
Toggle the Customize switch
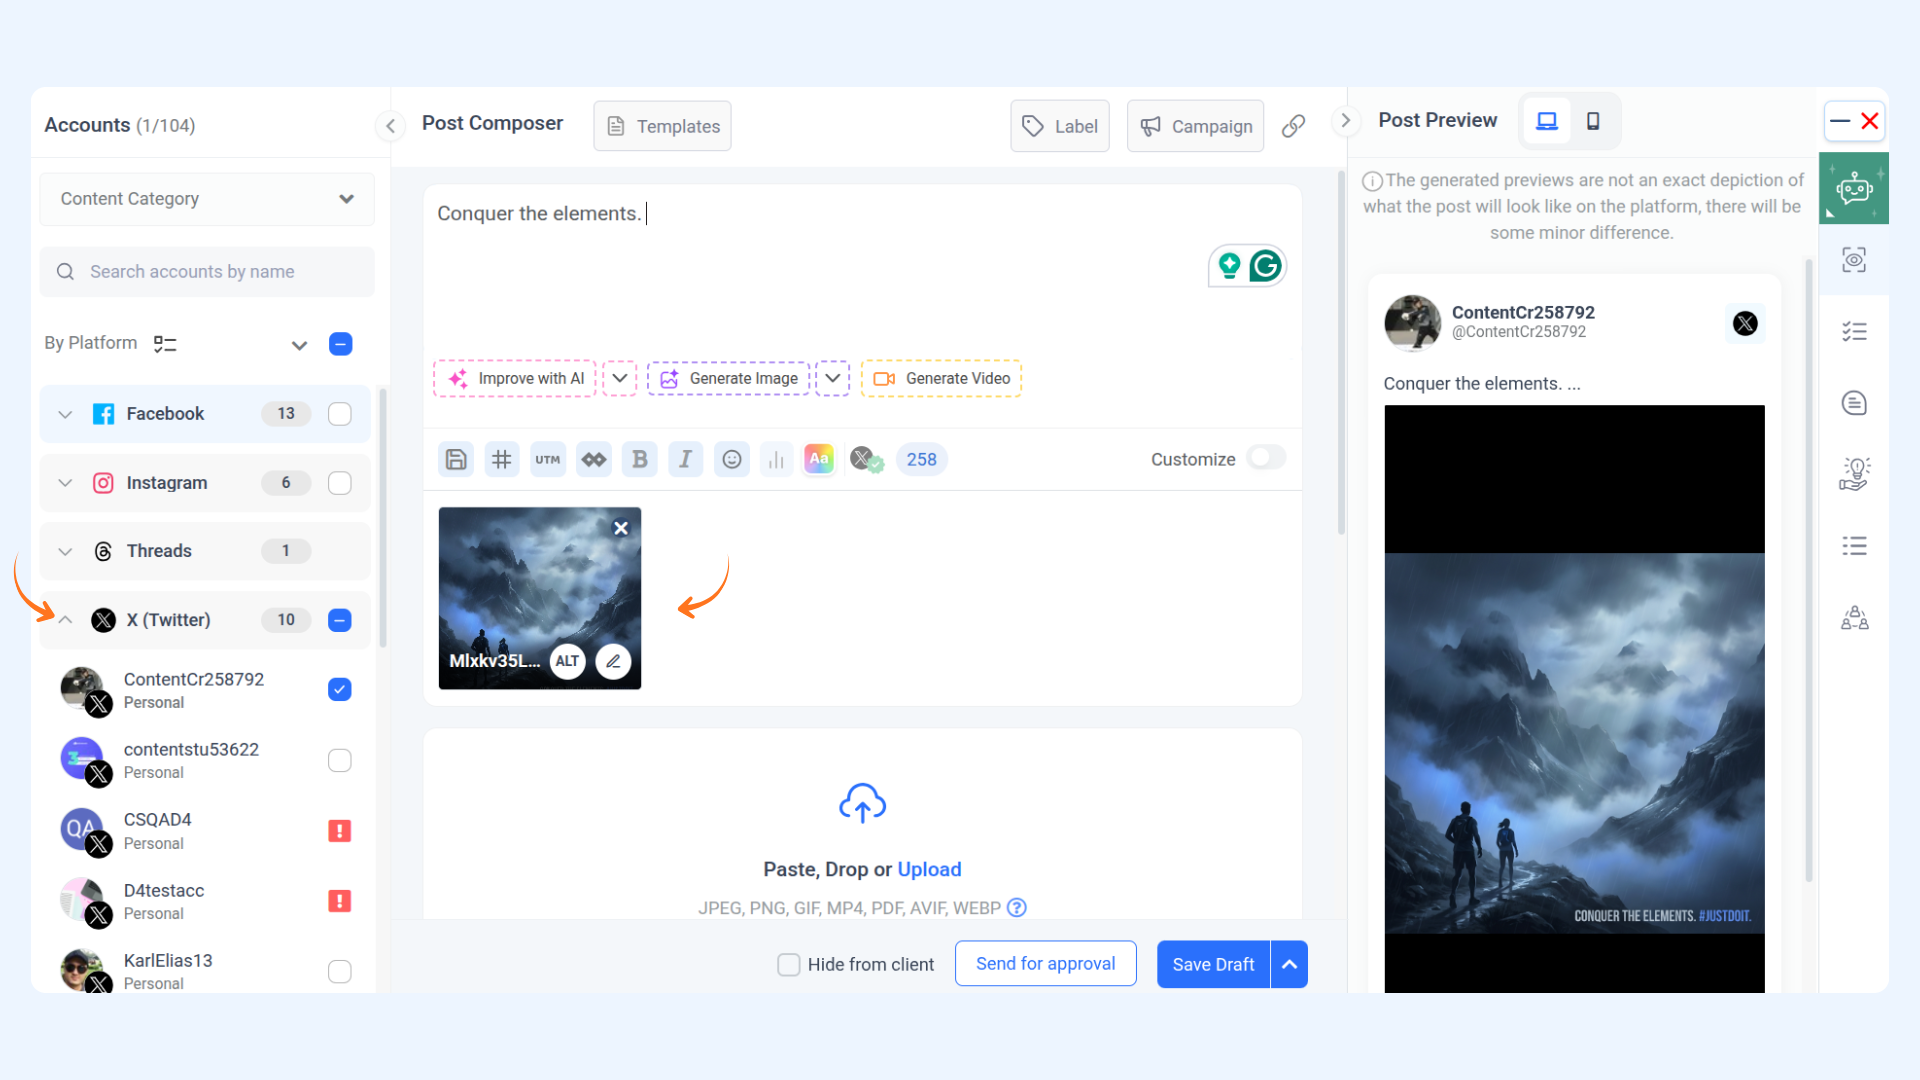[1265, 458]
